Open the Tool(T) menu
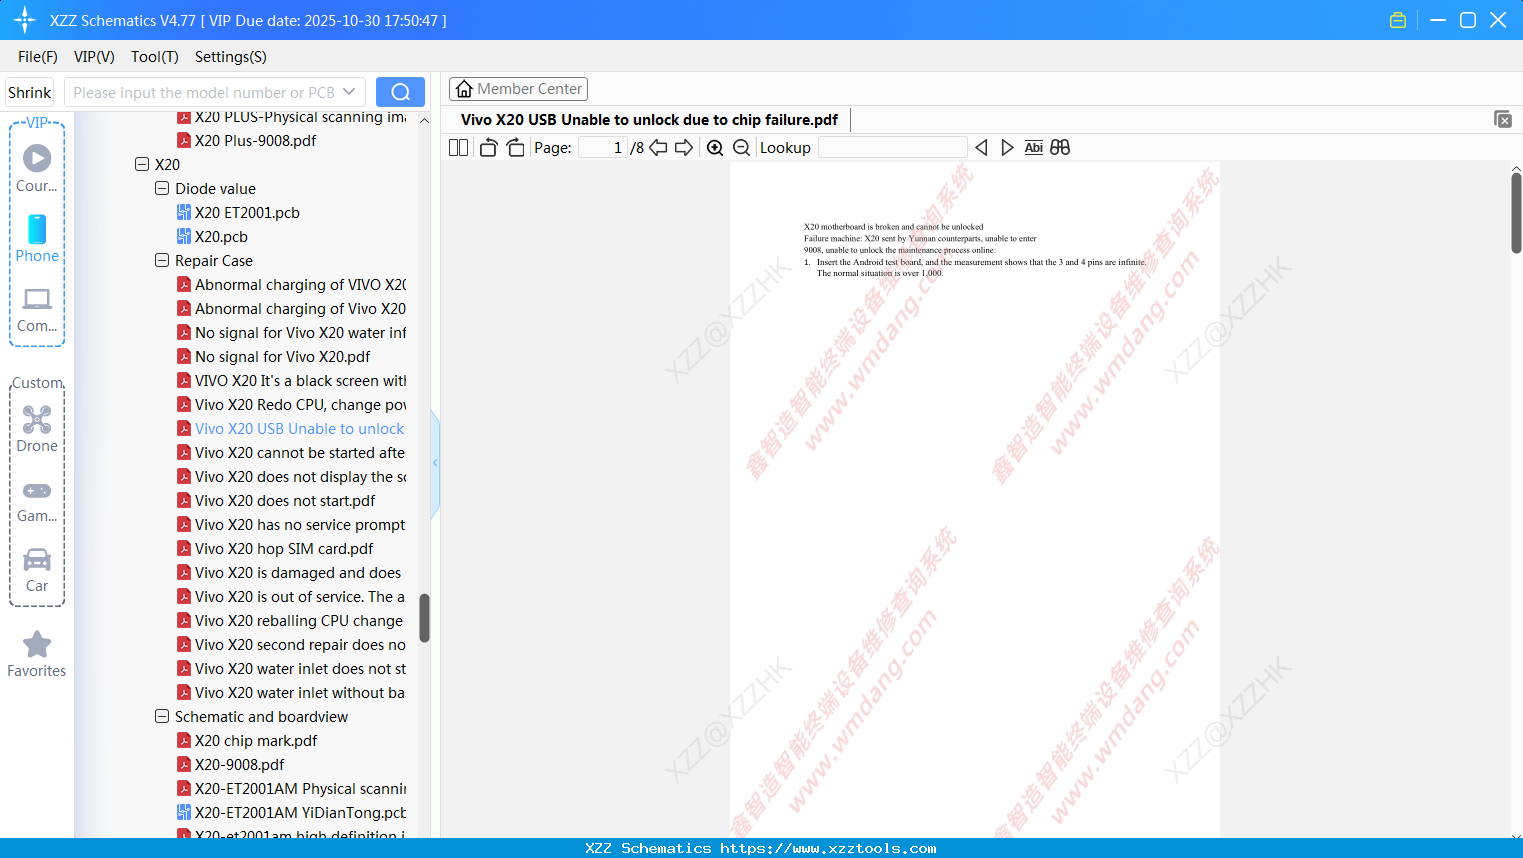Image resolution: width=1523 pixels, height=858 pixels. tap(155, 57)
